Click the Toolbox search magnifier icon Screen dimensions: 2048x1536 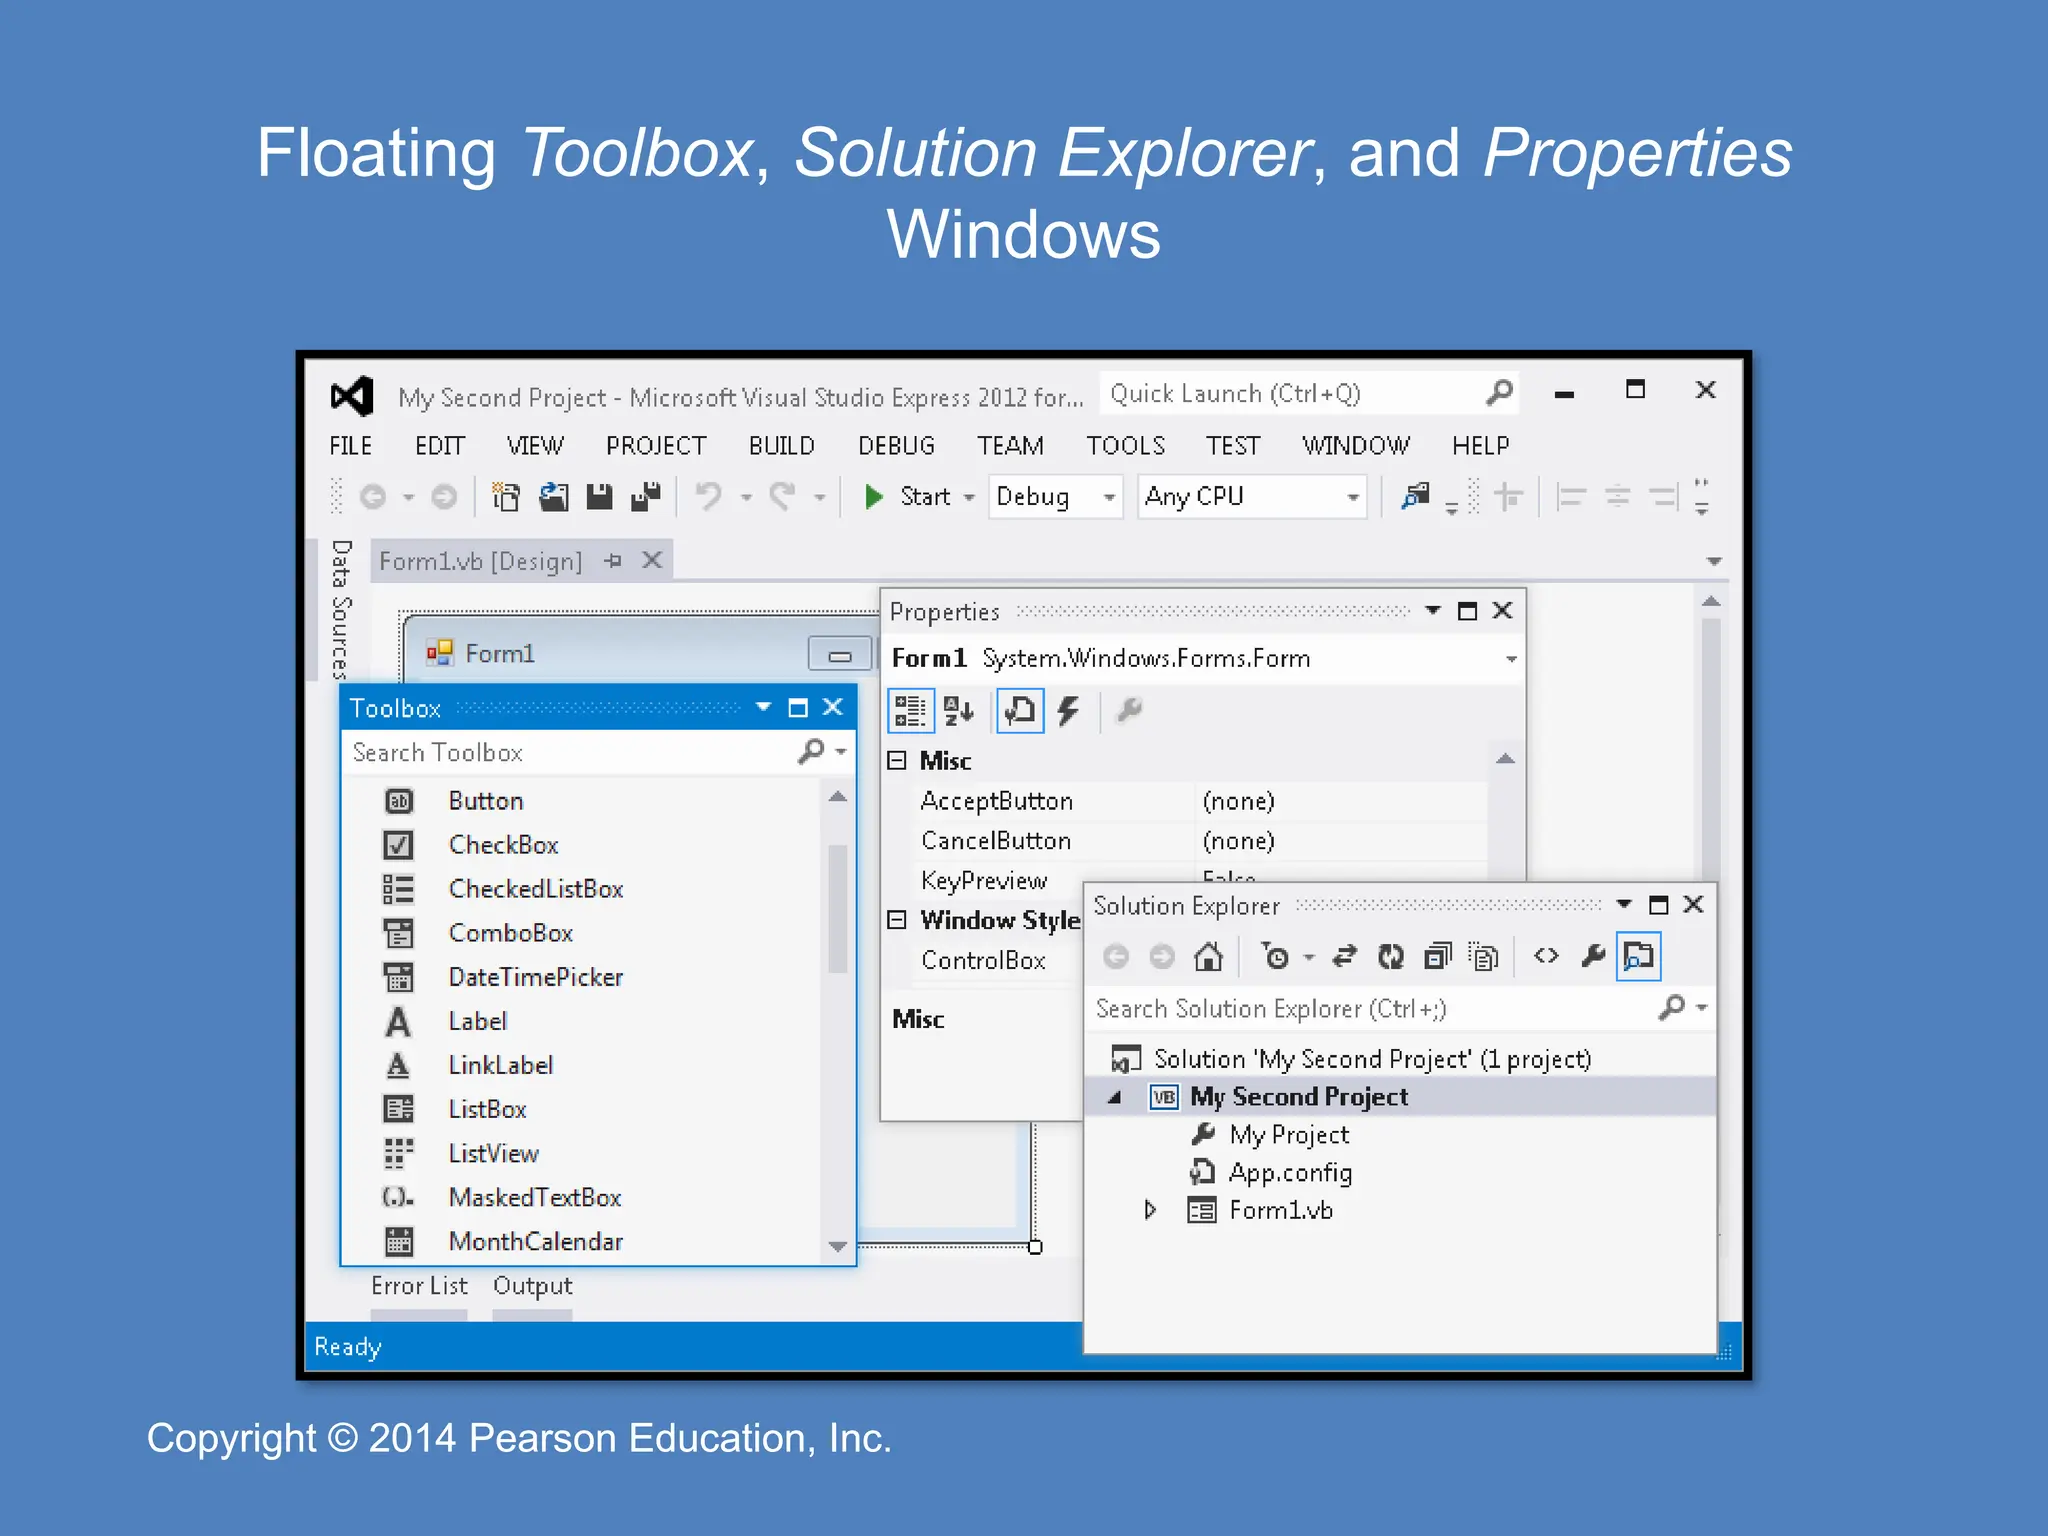pos(812,750)
